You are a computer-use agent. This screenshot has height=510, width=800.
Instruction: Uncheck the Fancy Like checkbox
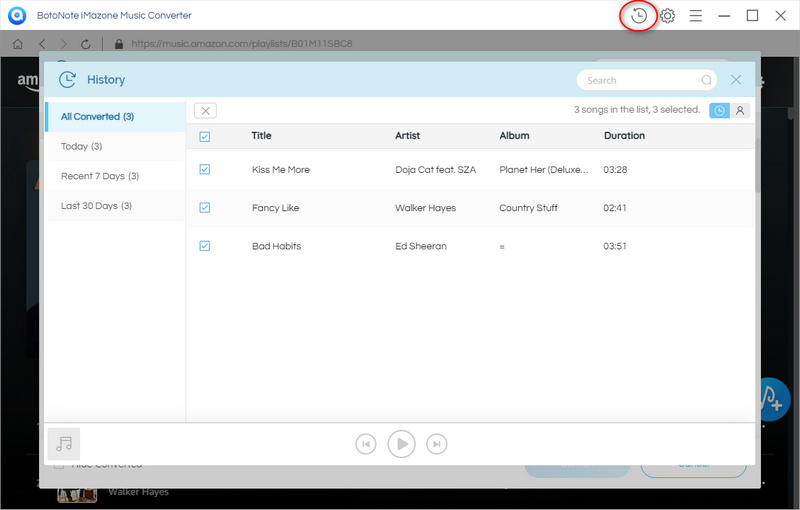(205, 208)
